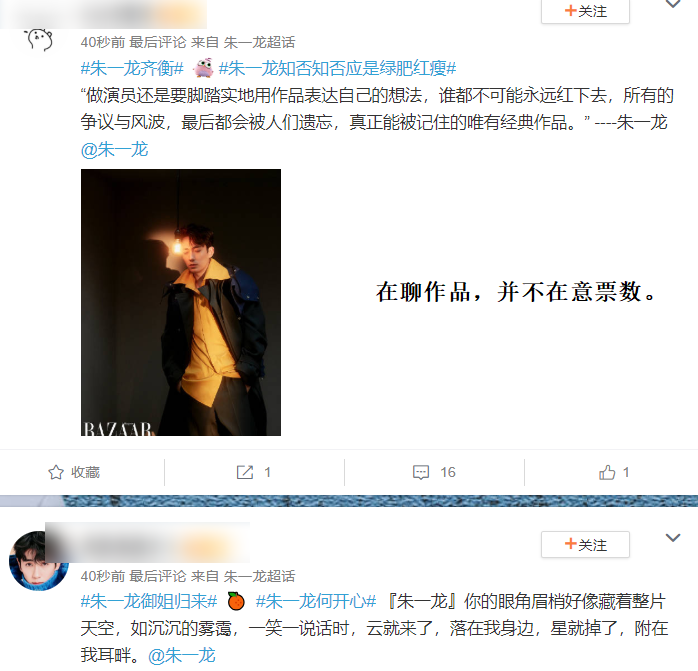Open the hashtag #朱一龙何开心#

coord(316,602)
